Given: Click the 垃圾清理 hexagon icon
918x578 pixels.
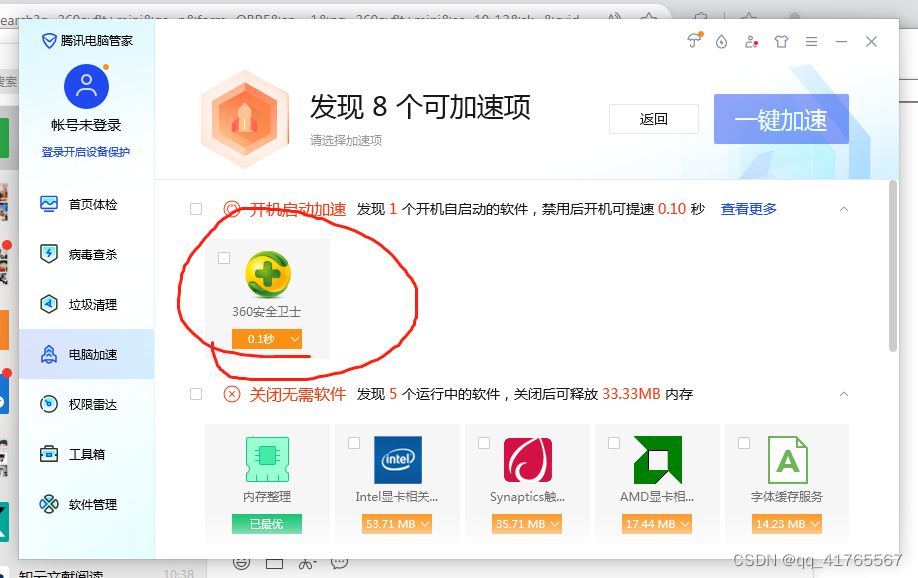Looking at the screenshot, I should [x=49, y=304].
